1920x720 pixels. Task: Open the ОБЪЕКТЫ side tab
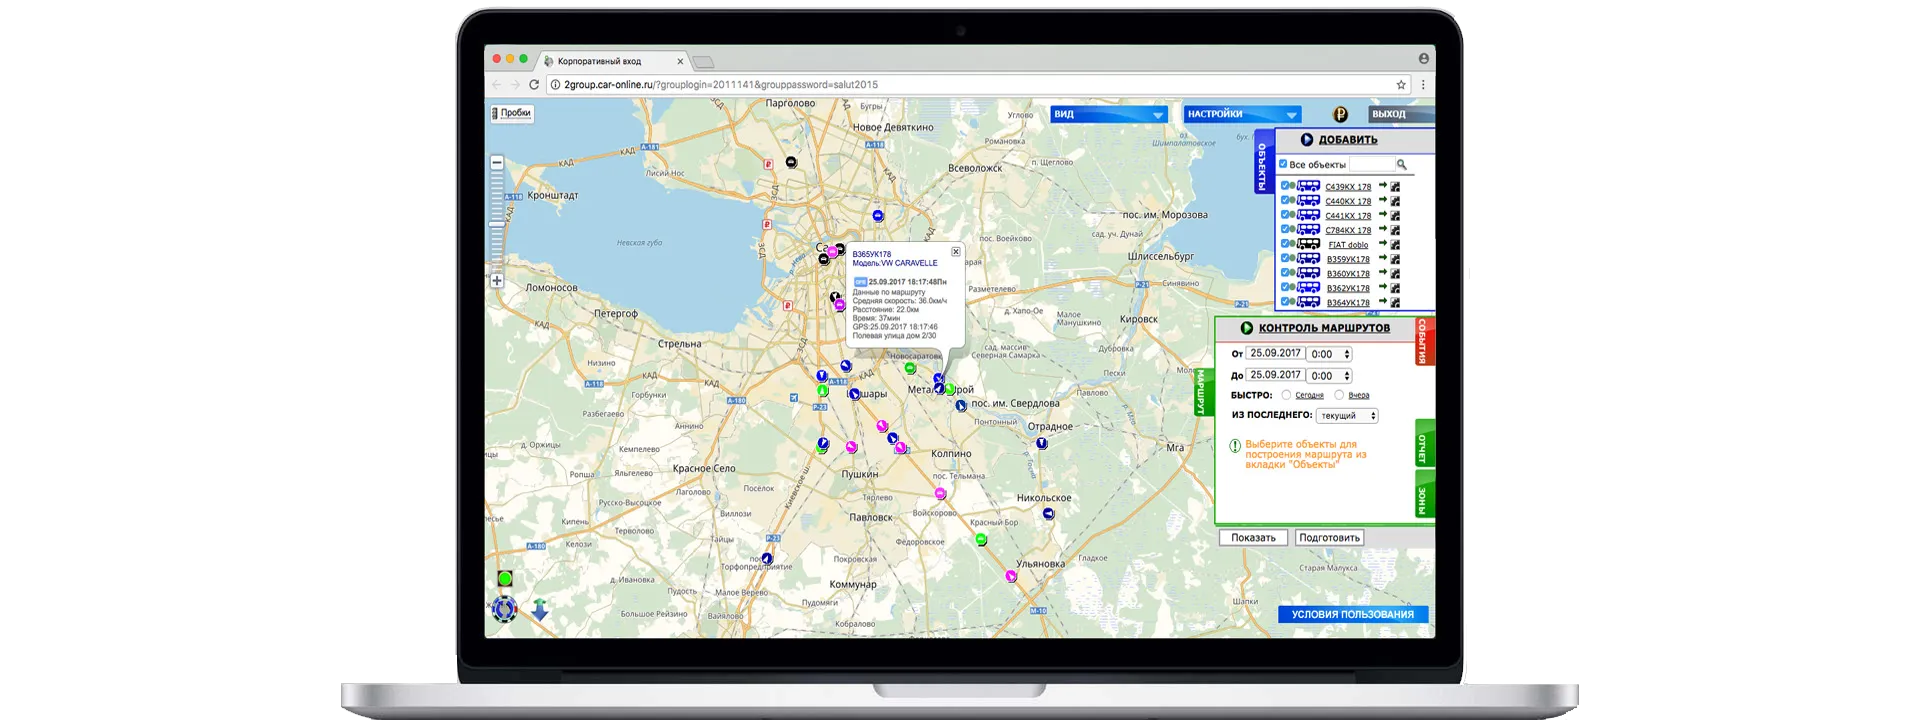pos(1264,161)
